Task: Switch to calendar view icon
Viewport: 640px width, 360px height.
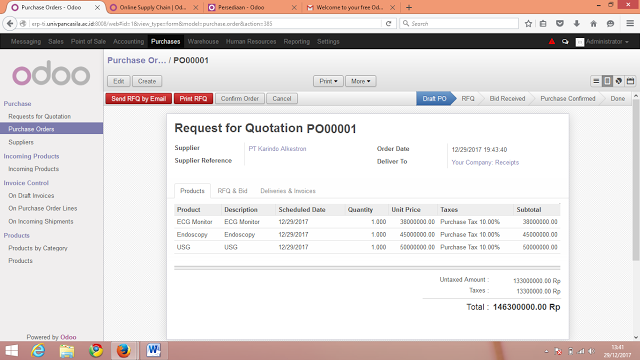Action: pos(631,81)
